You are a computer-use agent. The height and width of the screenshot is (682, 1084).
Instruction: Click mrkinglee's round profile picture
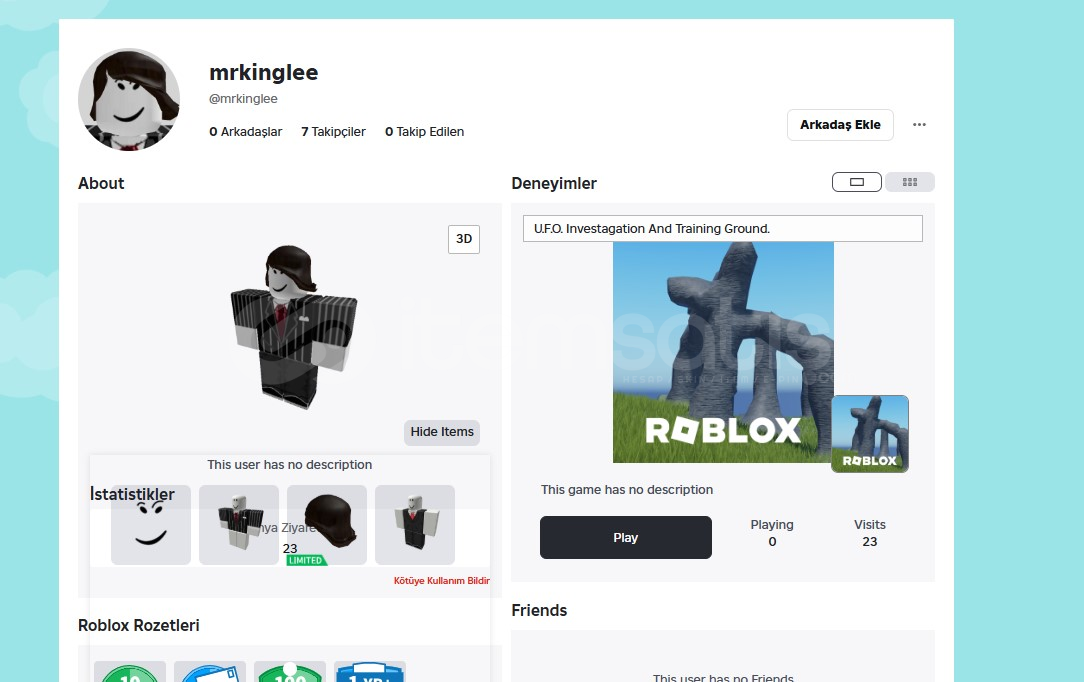pos(129,100)
